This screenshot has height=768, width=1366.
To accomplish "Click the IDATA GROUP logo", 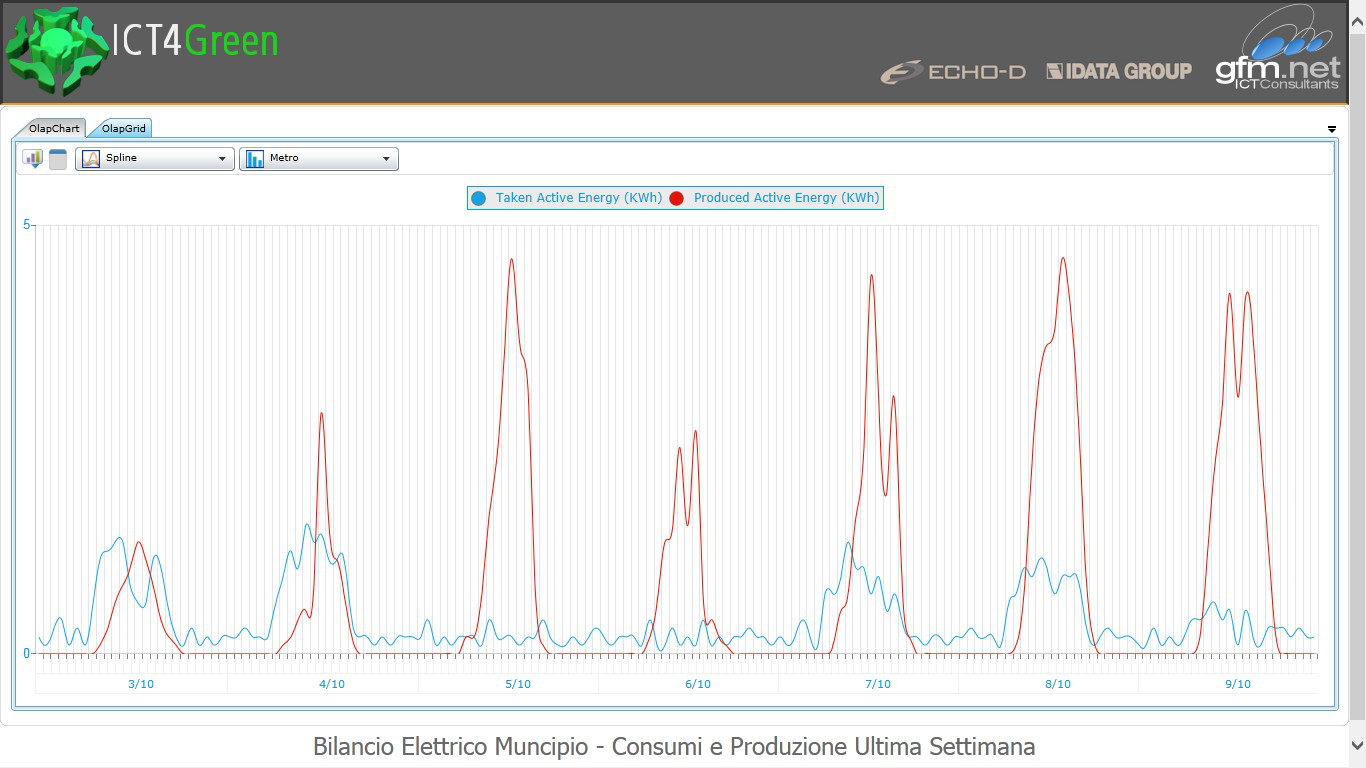I will coord(1119,71).
